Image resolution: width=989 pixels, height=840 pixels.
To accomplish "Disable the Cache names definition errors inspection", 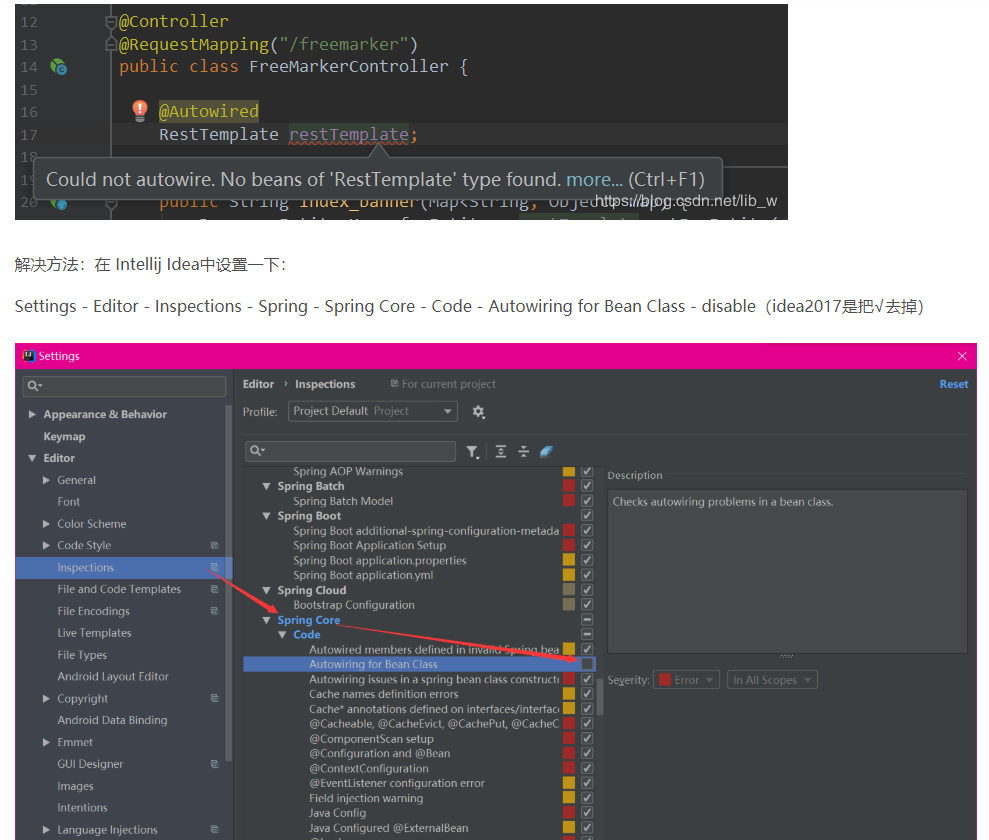I will pyautogui.click(x=586, y=693).
